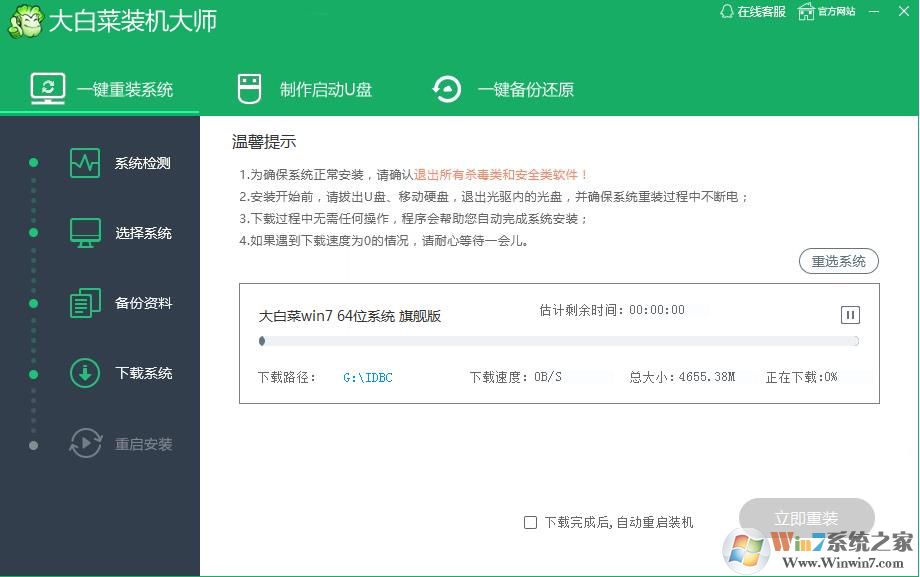Switch to 制作启动U盘 tab
This screenshot has width=920, height=577.
tap(304, 89)
